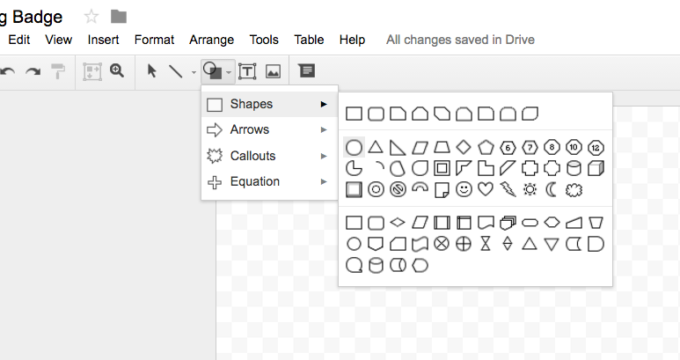Pick the flowchart merge inverted triangle
The width and height of the screenshot is (680, 360).
(552, 244)
